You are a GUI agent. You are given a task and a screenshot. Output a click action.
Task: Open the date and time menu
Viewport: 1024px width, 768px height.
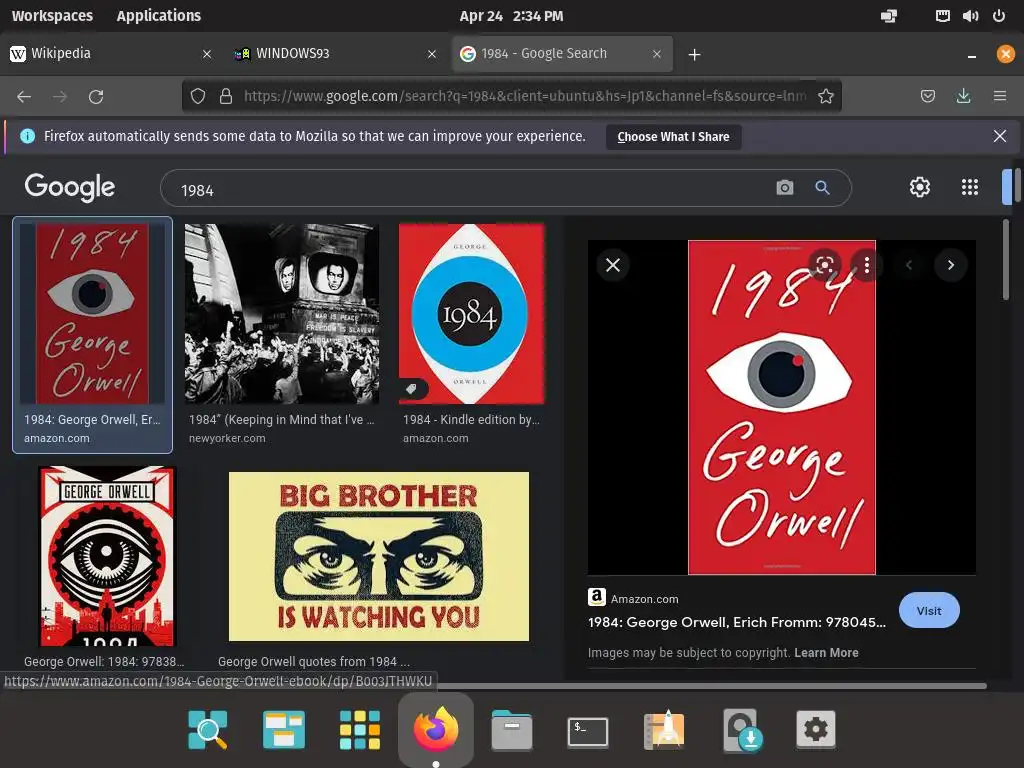[x=511, y=16]
